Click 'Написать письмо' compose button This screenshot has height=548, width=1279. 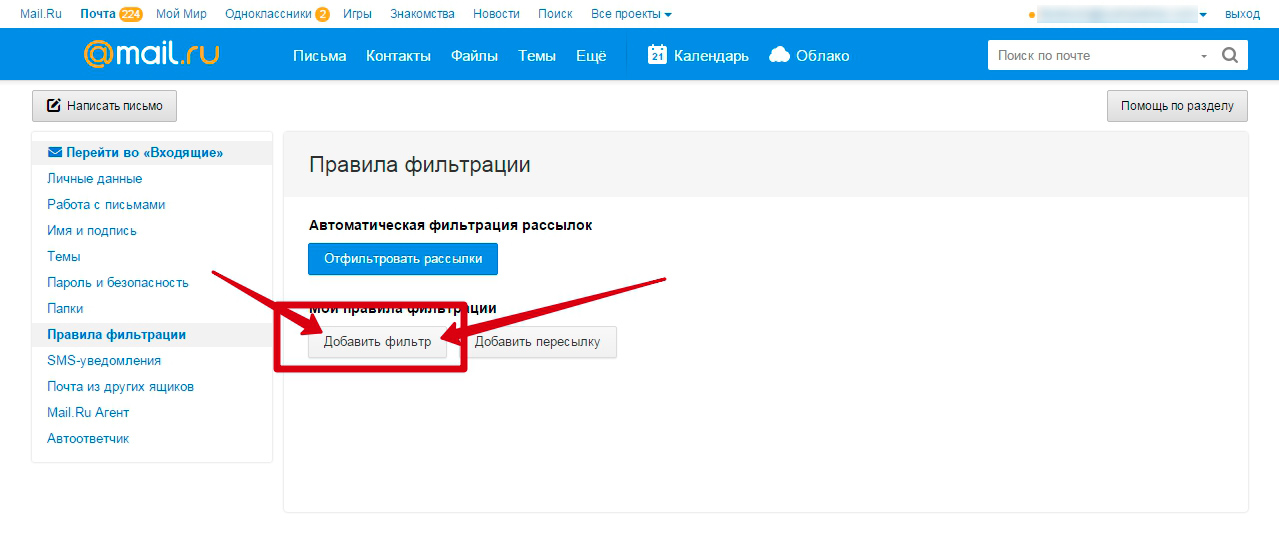104,105
